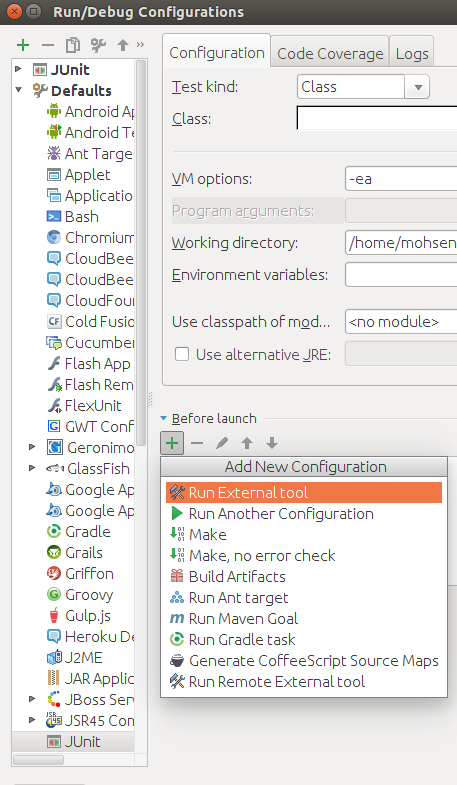Select Android Application default with robot icon

pyautogui.click(x=90, y=111)
